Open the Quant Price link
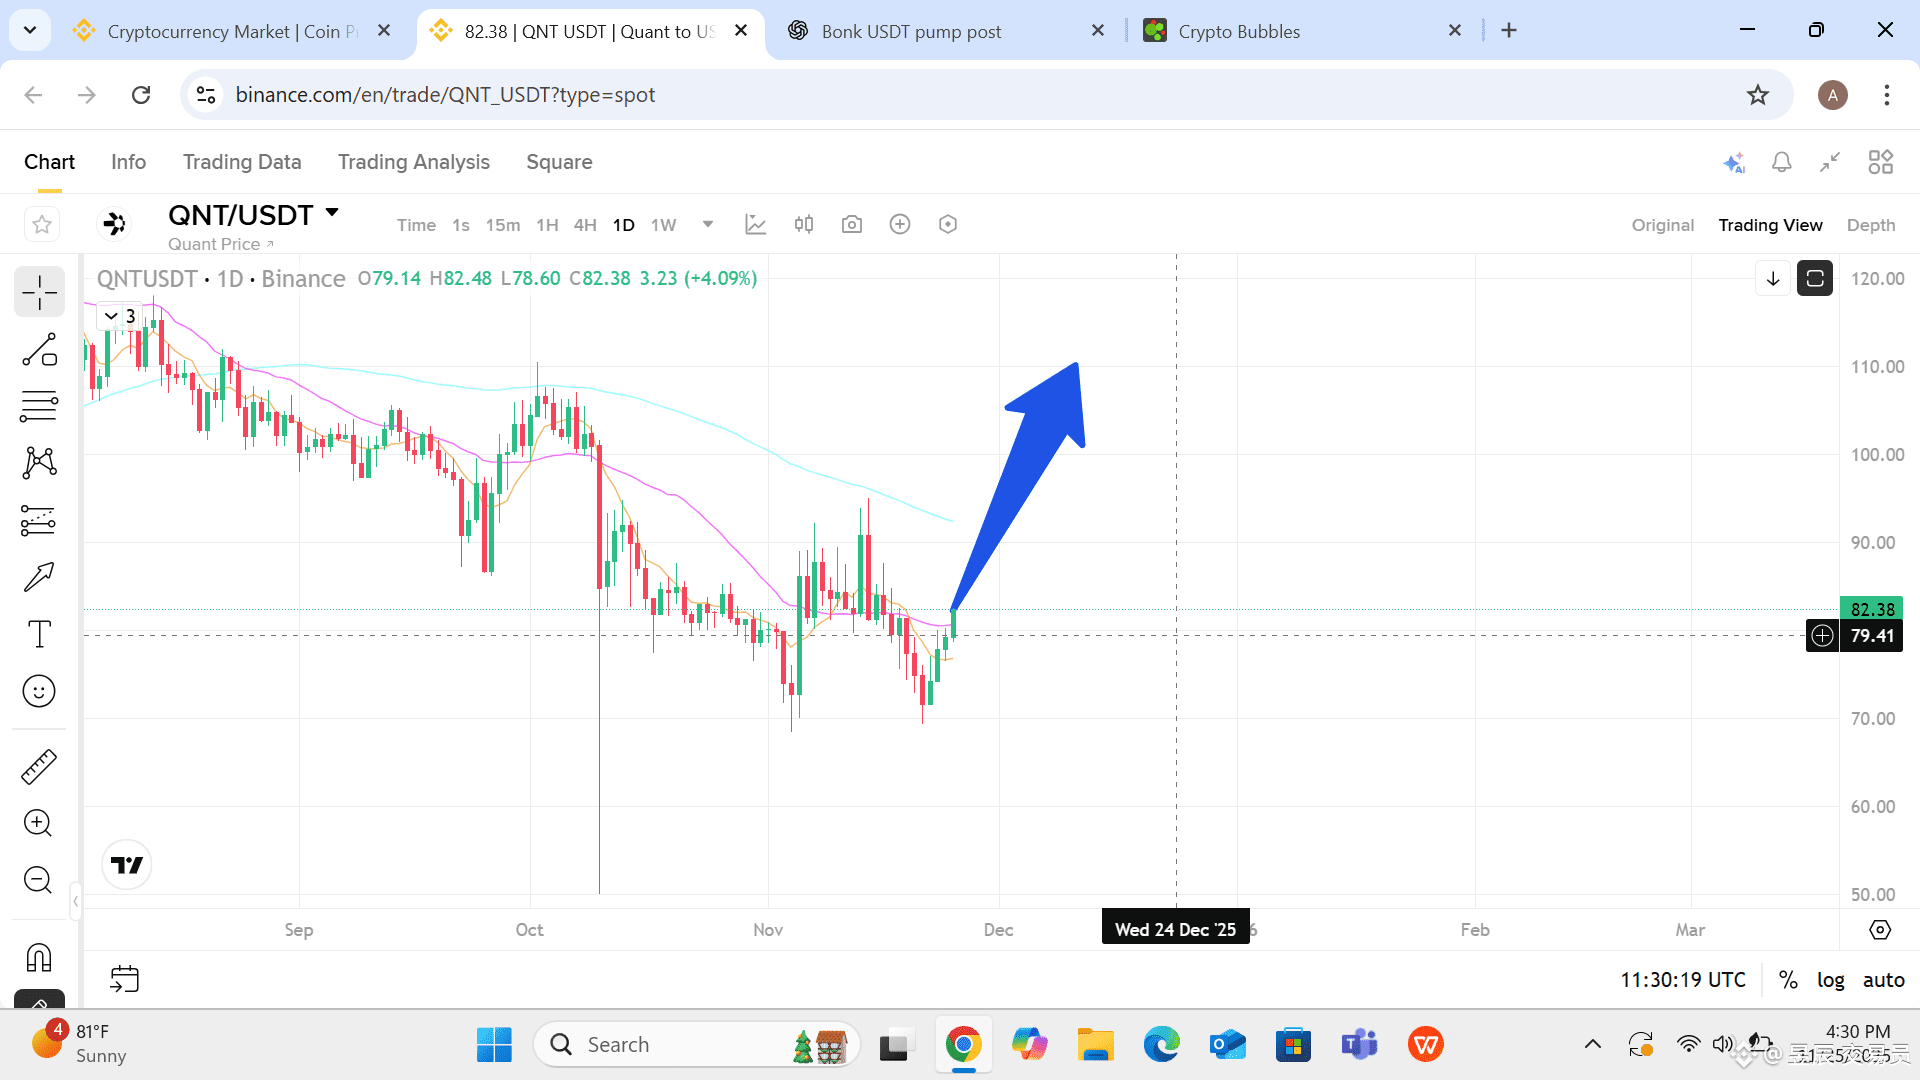The height and width of the screenshot is (1080, 1920). tap(221, 244)
